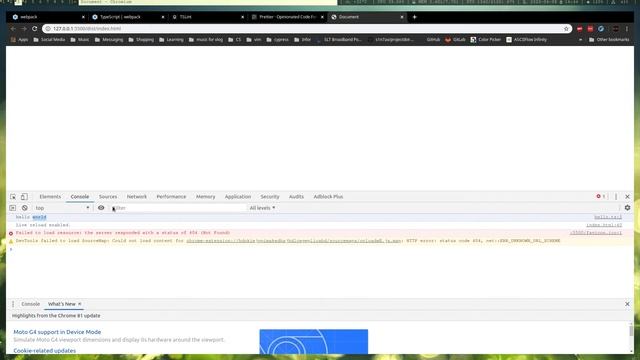Viewport: 640px width, 360px height.
Task: Open console settings gear
Action: click(x=627, y=208)
